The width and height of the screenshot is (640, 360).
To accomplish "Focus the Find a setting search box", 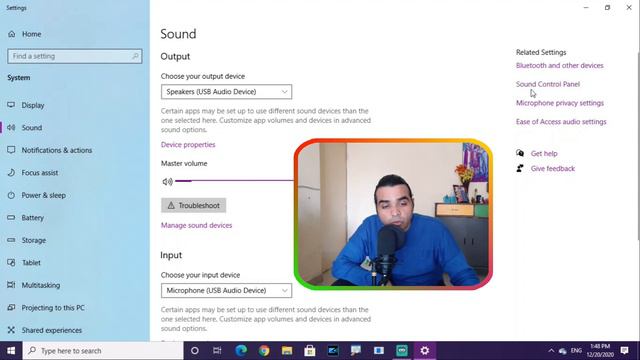I will (x=75, y=56).
